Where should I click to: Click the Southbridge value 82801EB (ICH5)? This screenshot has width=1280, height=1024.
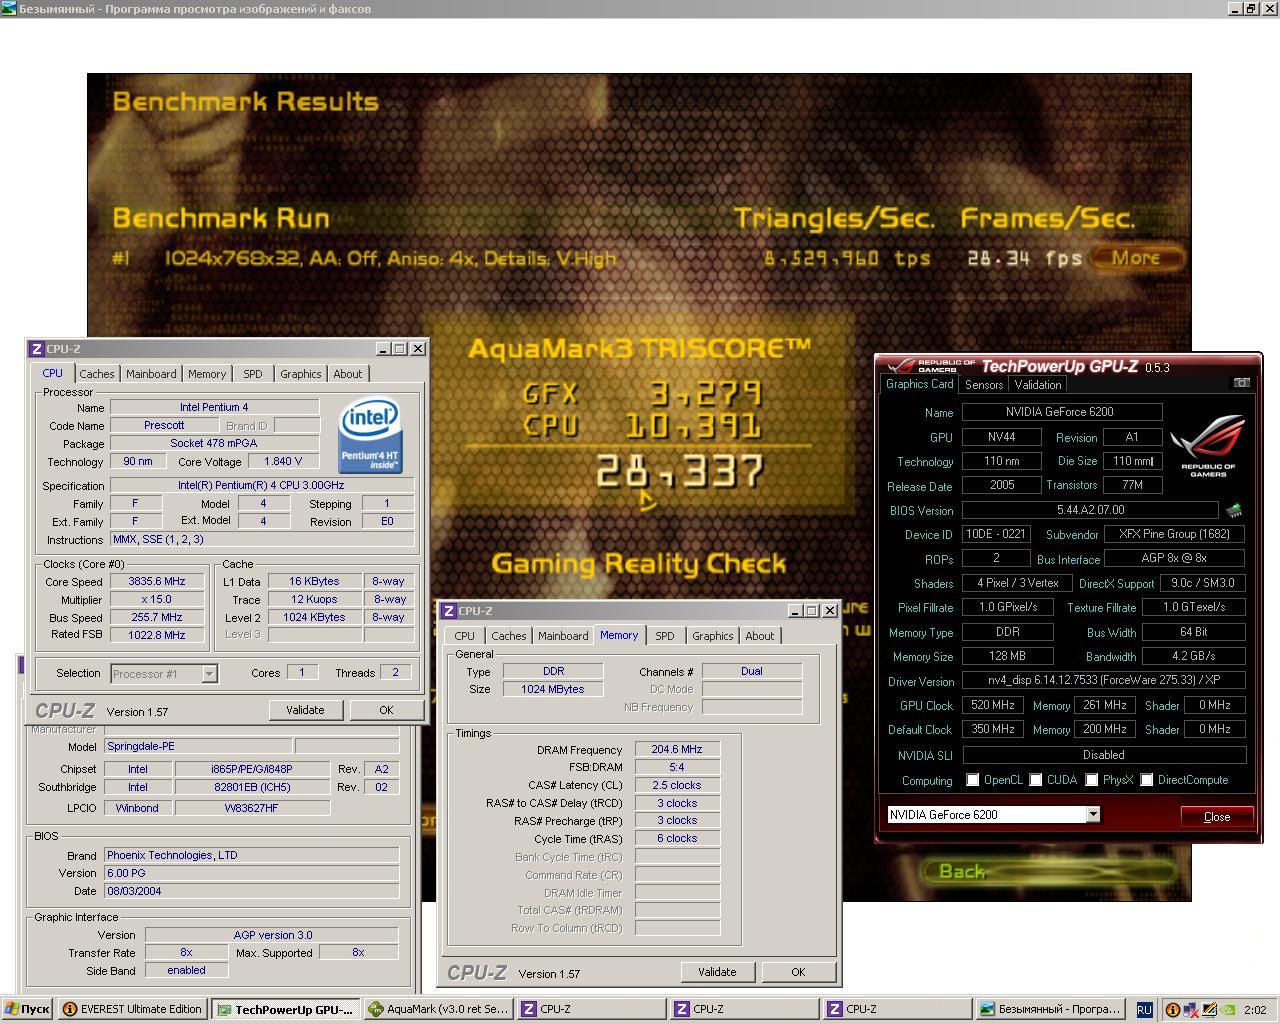(x=252, y=788)
